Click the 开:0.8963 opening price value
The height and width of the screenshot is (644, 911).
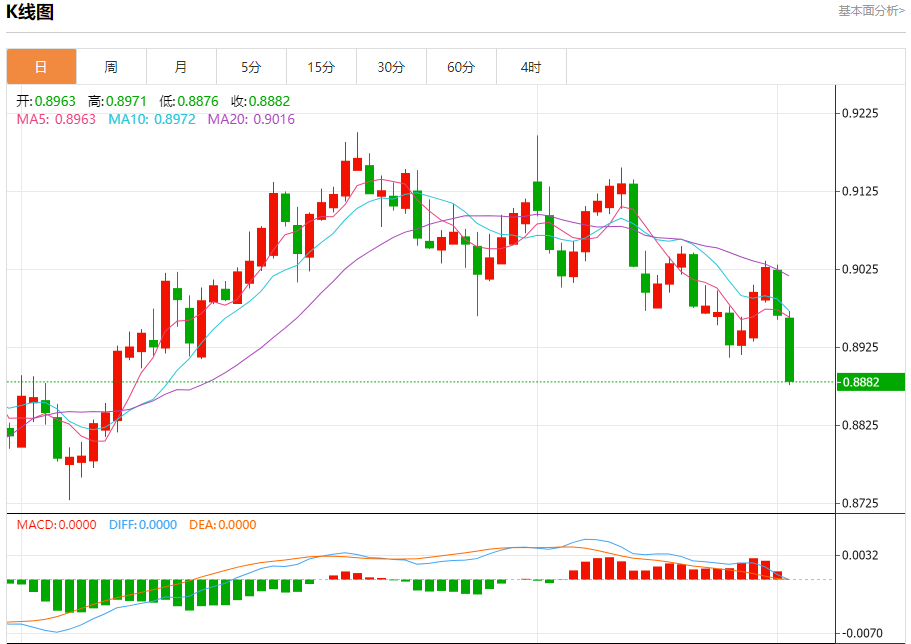coord(46,101)
